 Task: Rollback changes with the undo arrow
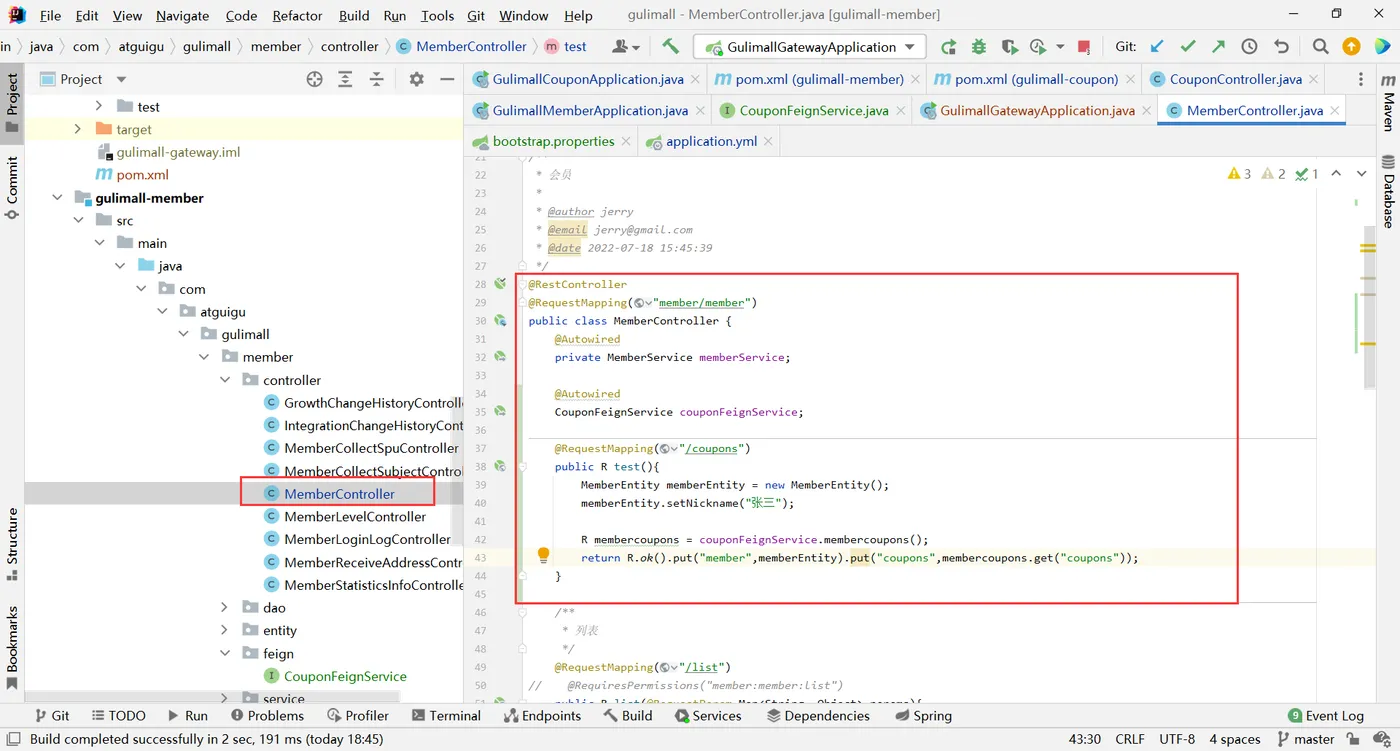pyautogui.click(x=1281, y=46)
